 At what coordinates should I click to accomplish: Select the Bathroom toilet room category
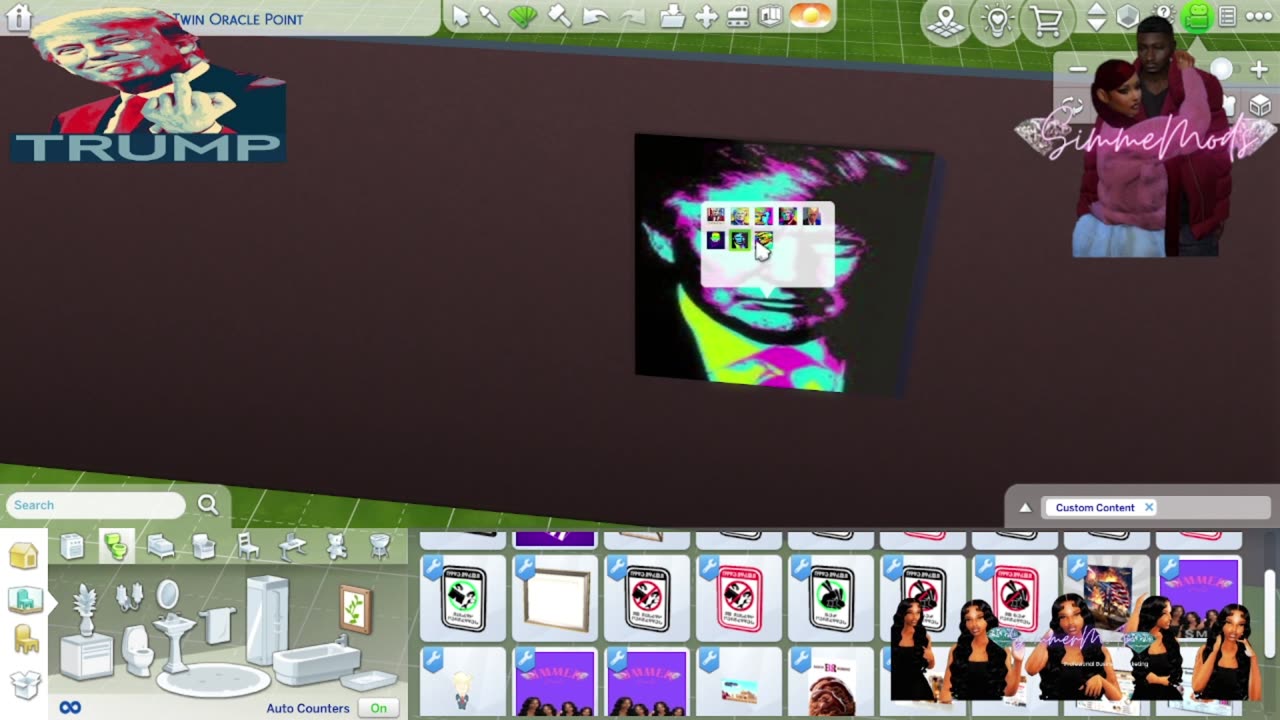coord(116,546)
